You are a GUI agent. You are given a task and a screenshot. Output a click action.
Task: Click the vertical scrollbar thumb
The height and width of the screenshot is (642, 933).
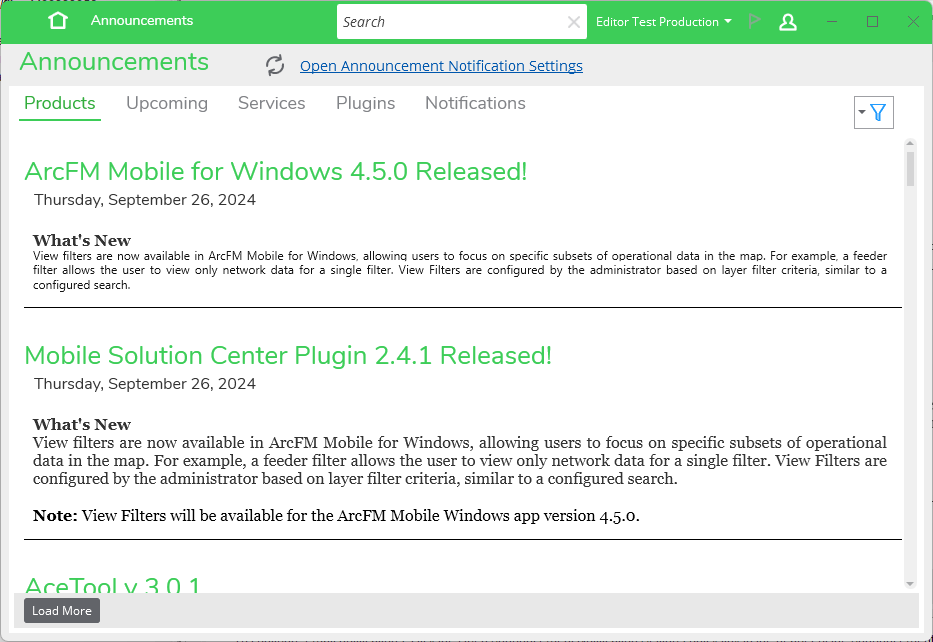(x=910, y=169)
